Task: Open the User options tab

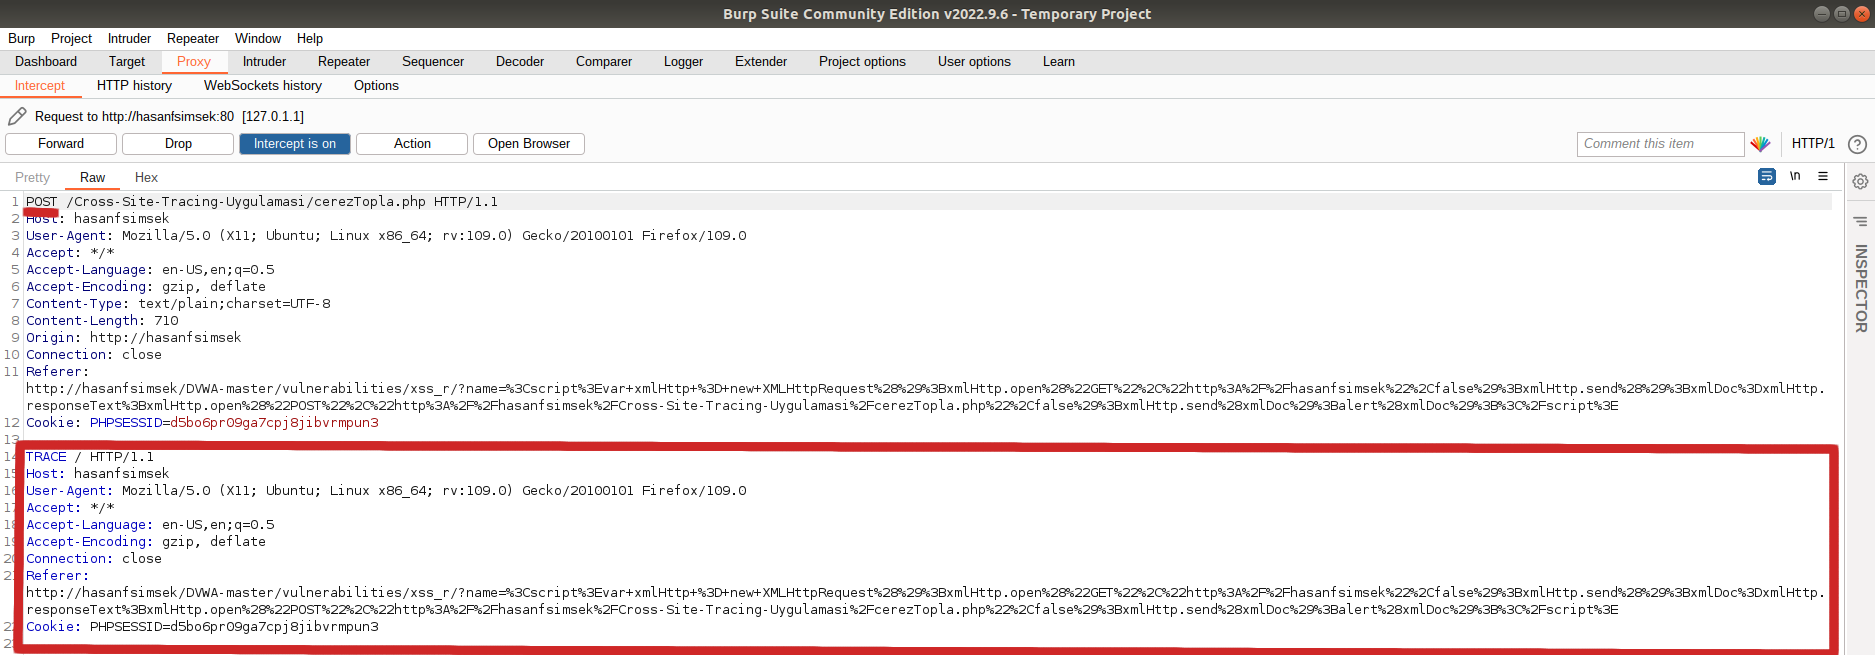Action: click(x=974, y=62)
